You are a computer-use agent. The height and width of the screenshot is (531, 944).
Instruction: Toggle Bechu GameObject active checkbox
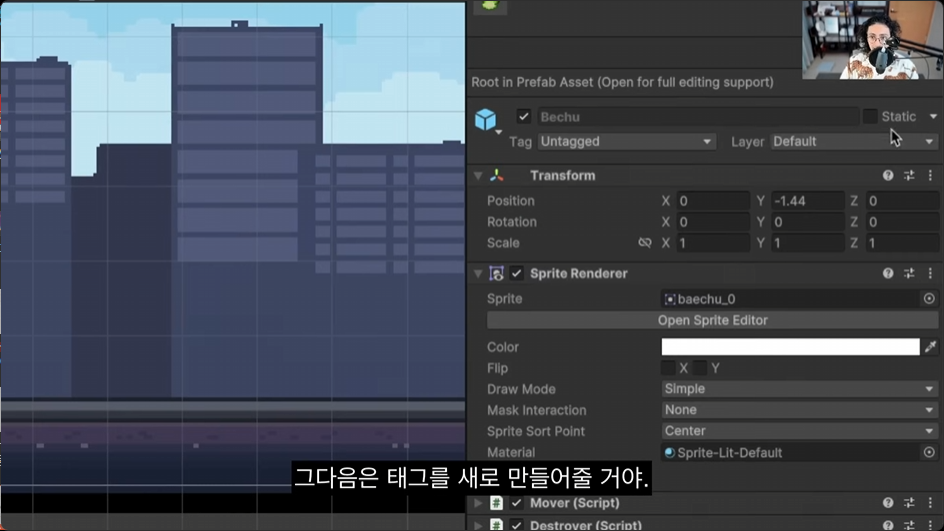[523, 116]
